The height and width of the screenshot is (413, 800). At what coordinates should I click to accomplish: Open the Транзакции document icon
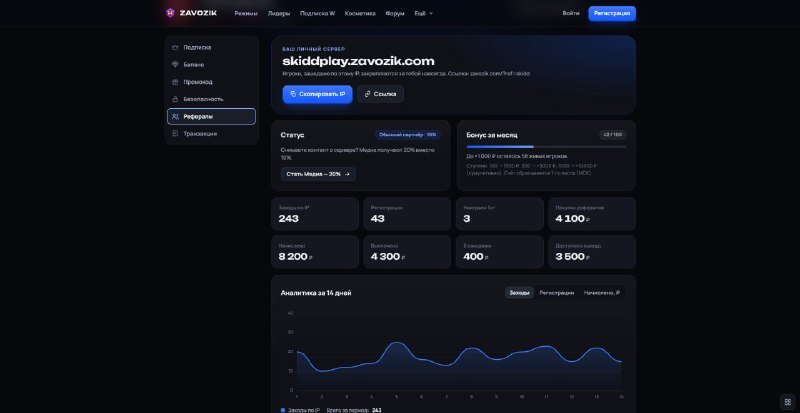click(x=175, y=134)
